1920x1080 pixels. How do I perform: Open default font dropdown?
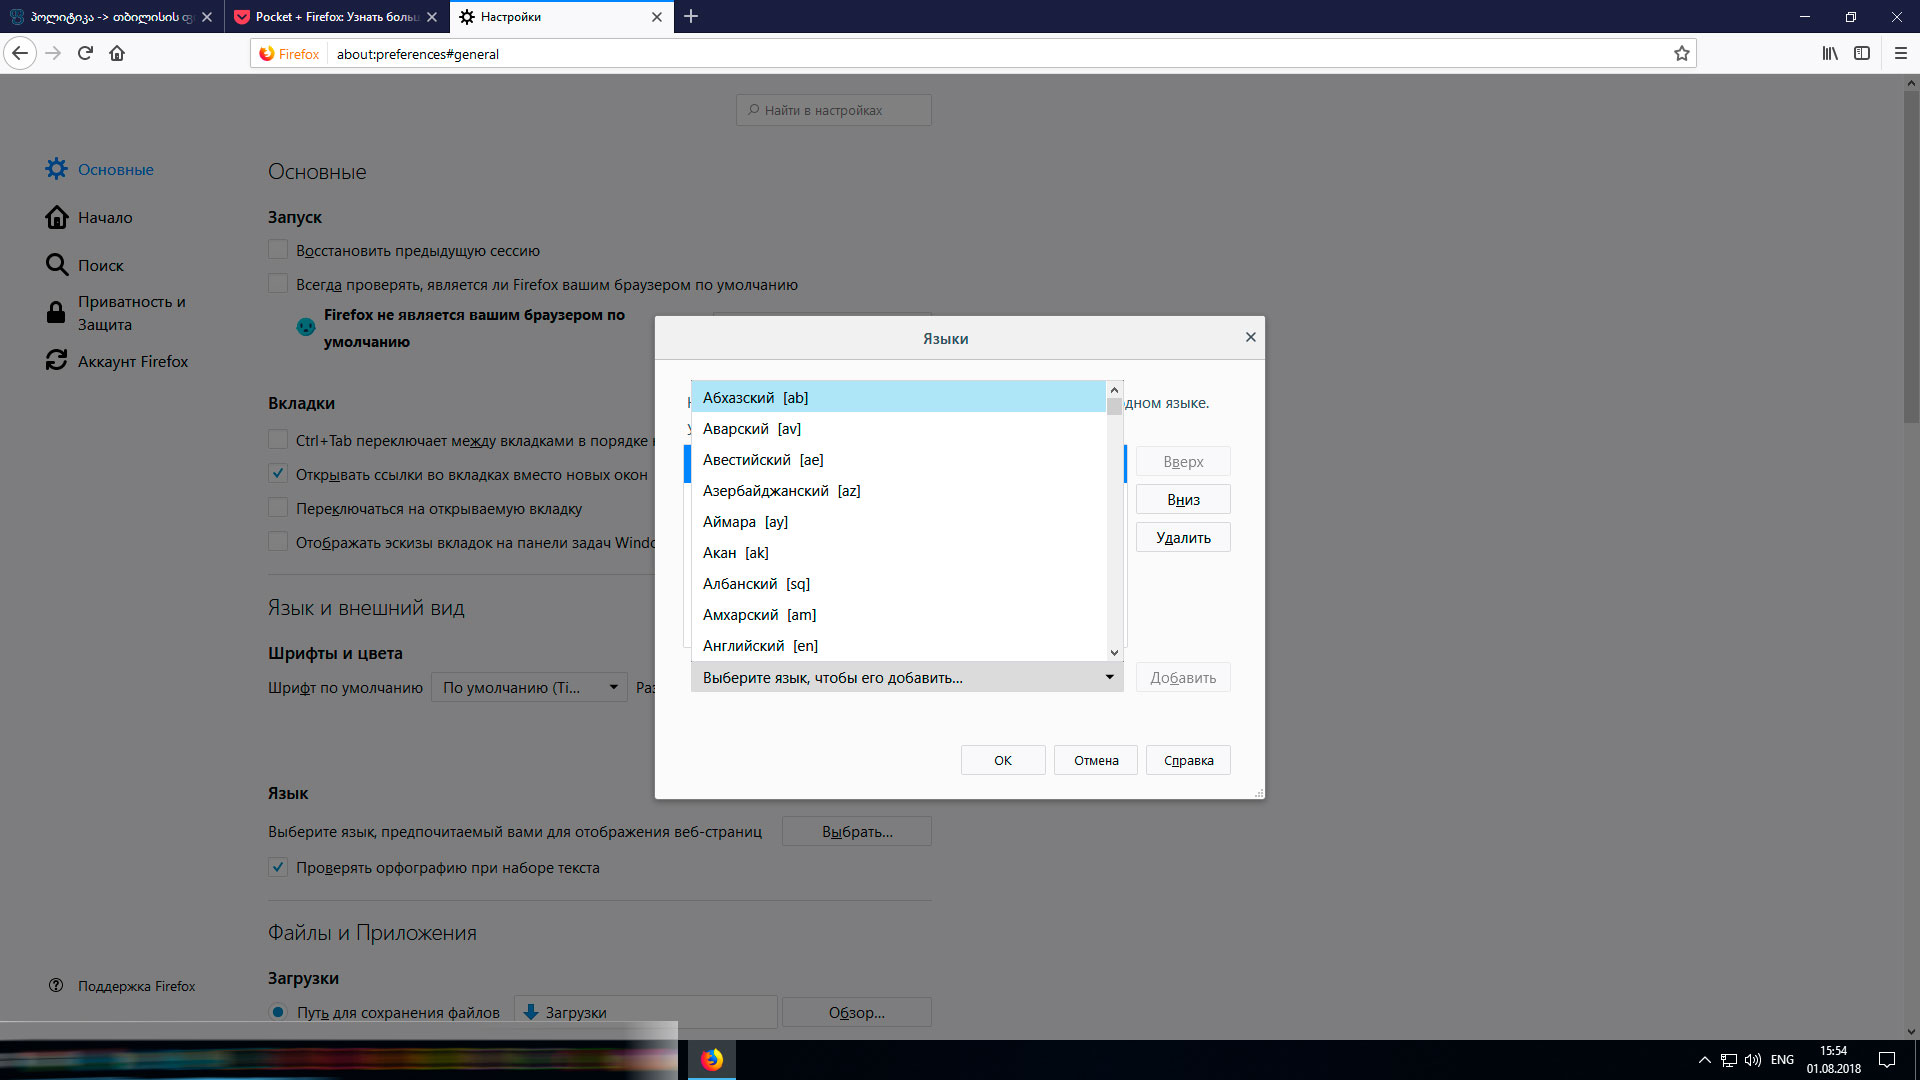(529, 688)
